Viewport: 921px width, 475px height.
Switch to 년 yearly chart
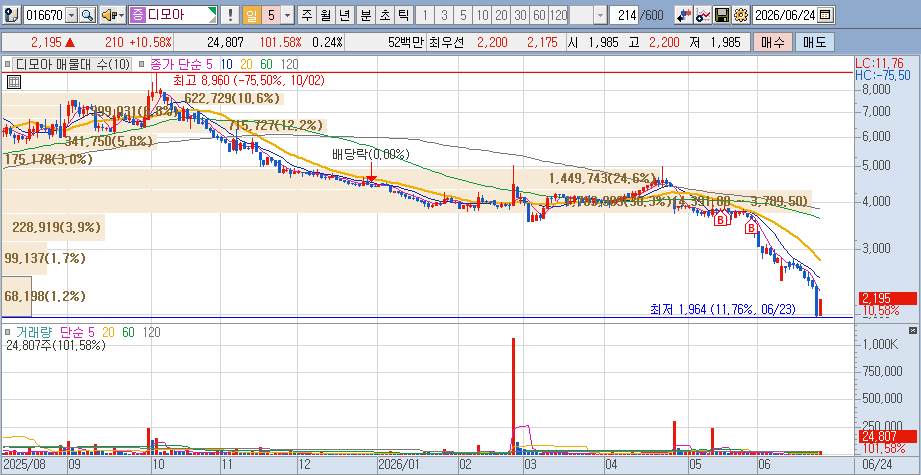pyautogui.click(x=344, y=15)
